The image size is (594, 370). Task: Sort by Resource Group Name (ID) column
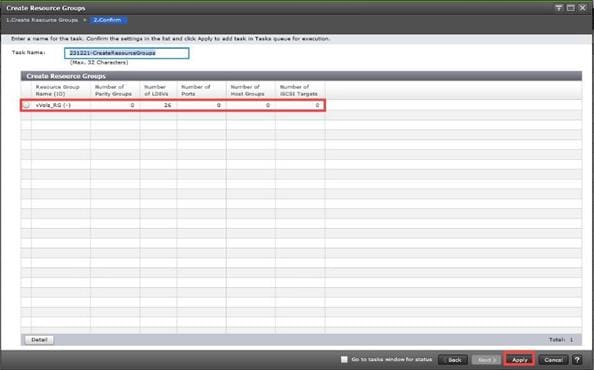coord(61,90)
